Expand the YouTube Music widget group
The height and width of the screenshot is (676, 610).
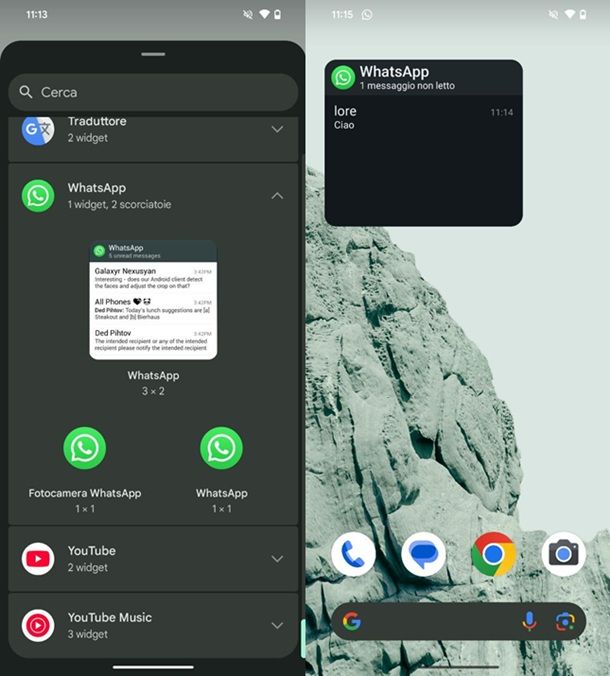277,626
